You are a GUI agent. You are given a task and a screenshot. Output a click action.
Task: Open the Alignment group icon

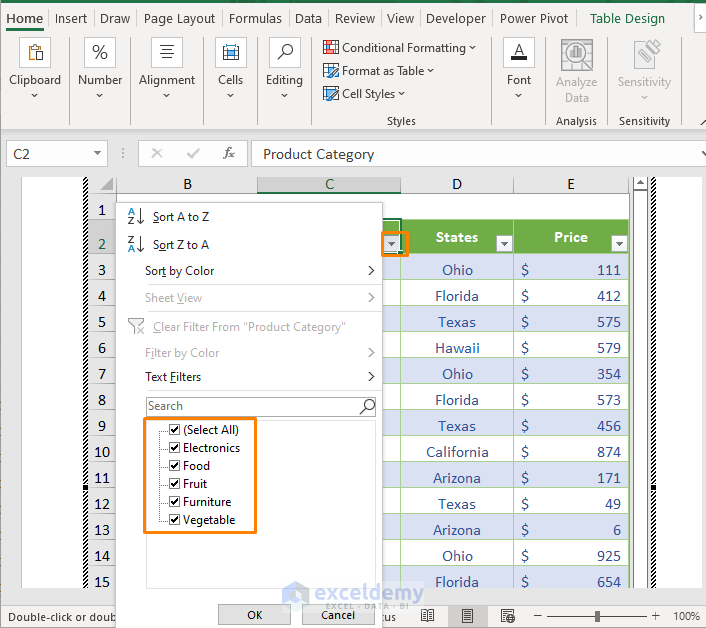click(167, 54)
